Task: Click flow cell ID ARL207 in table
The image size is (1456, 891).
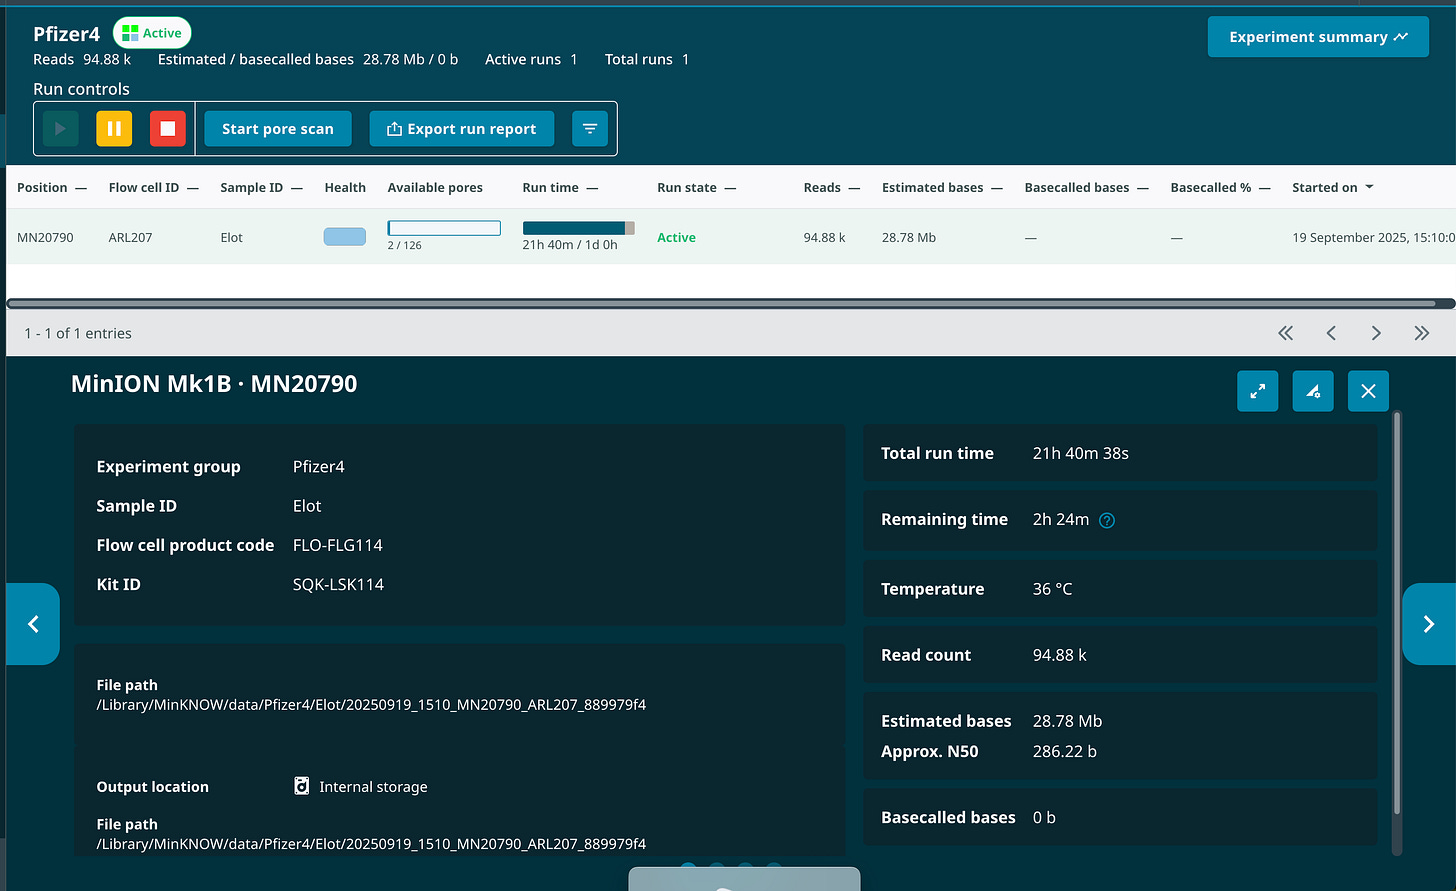Action: (x=130, y=237)
